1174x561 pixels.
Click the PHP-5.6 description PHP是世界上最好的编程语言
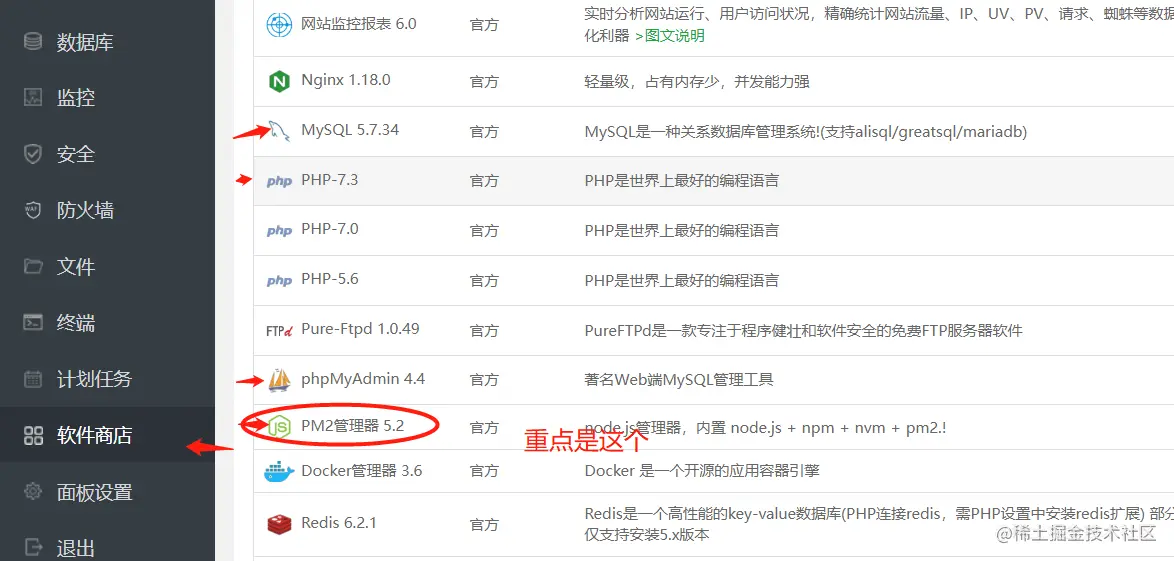(681, 281)
